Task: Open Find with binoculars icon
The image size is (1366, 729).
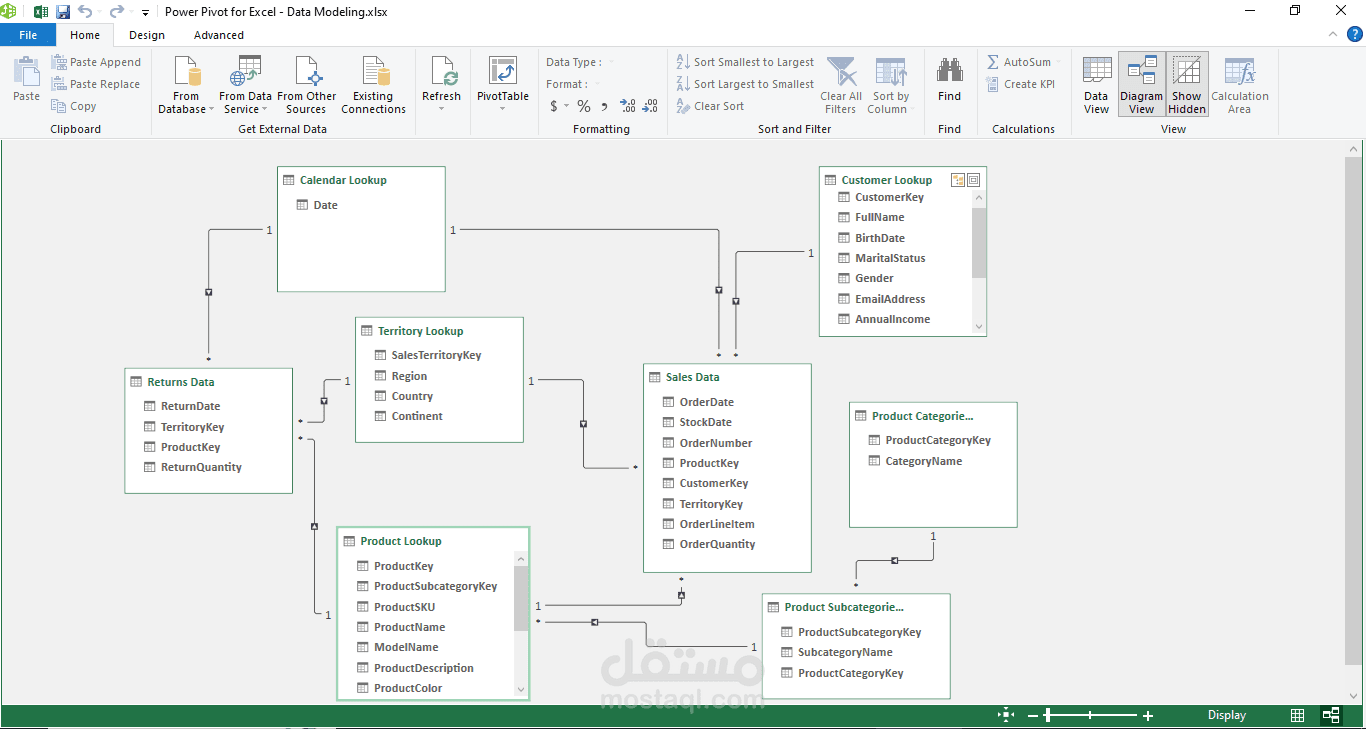Action: coord(949,80)
